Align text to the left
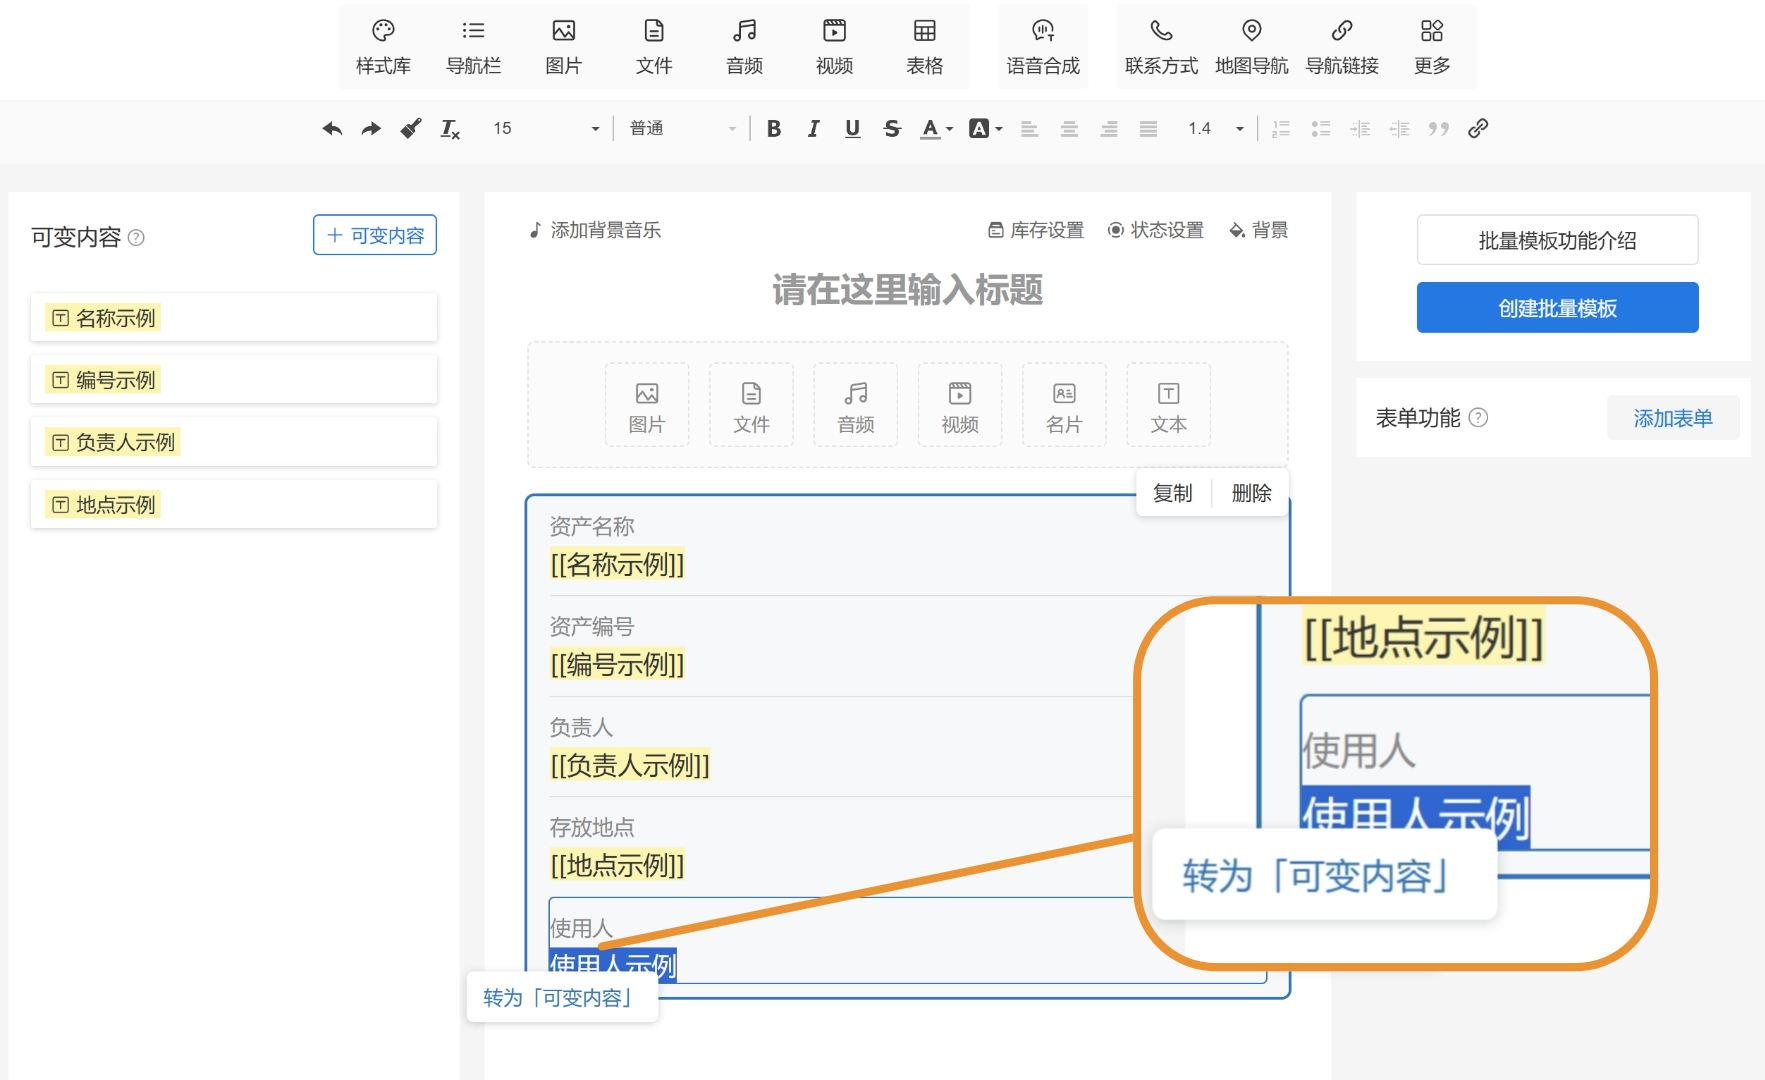 (x=1029, y=128)
